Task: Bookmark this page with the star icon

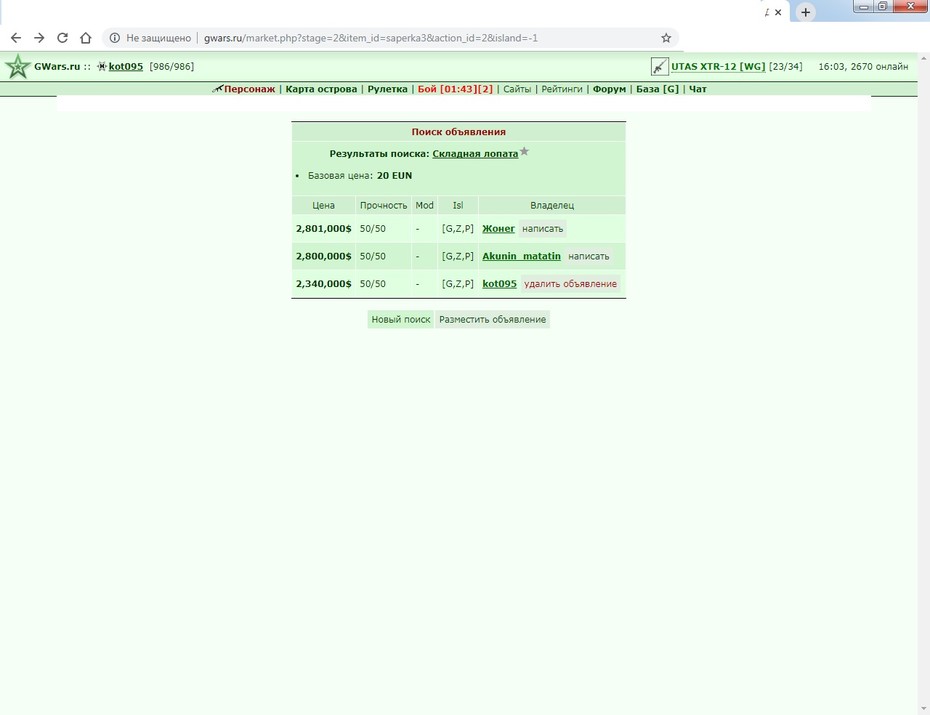Action: pyautogui.click(x=666, y=38)
